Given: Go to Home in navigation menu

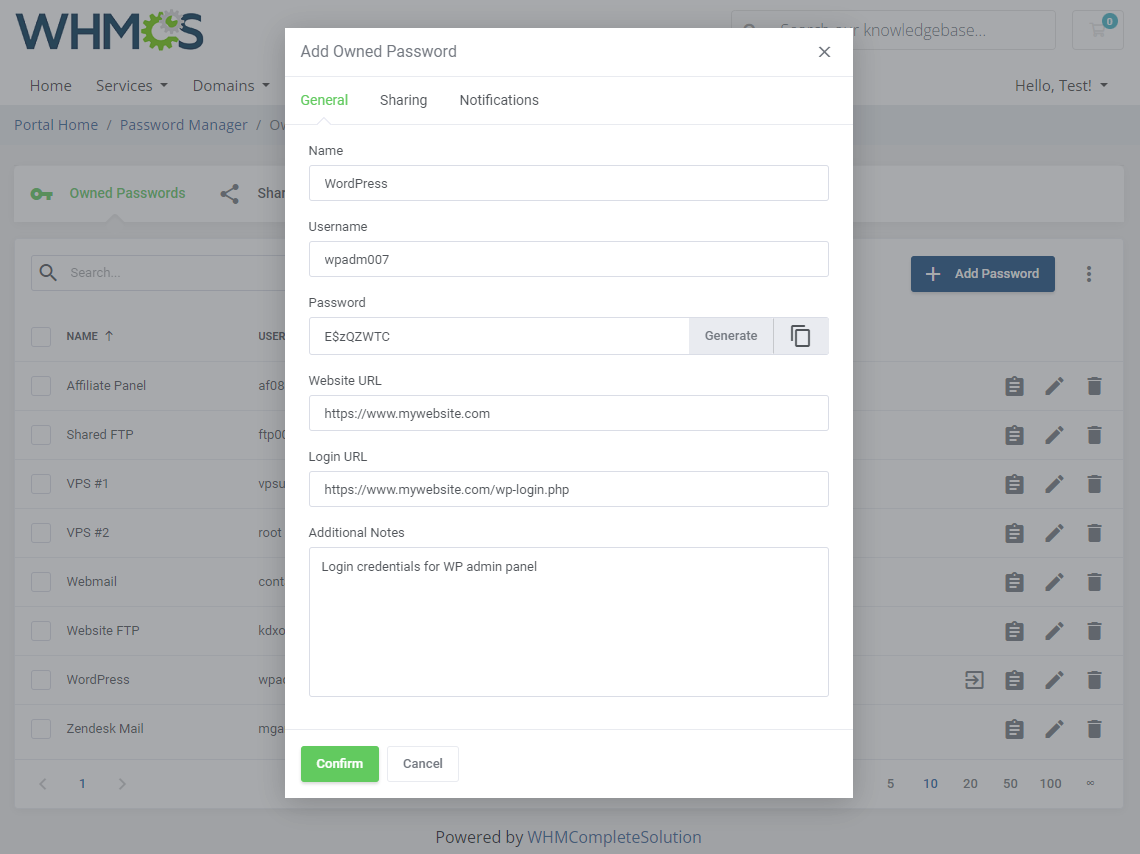Looking at the screenshot, I should (x=50, y=86).
